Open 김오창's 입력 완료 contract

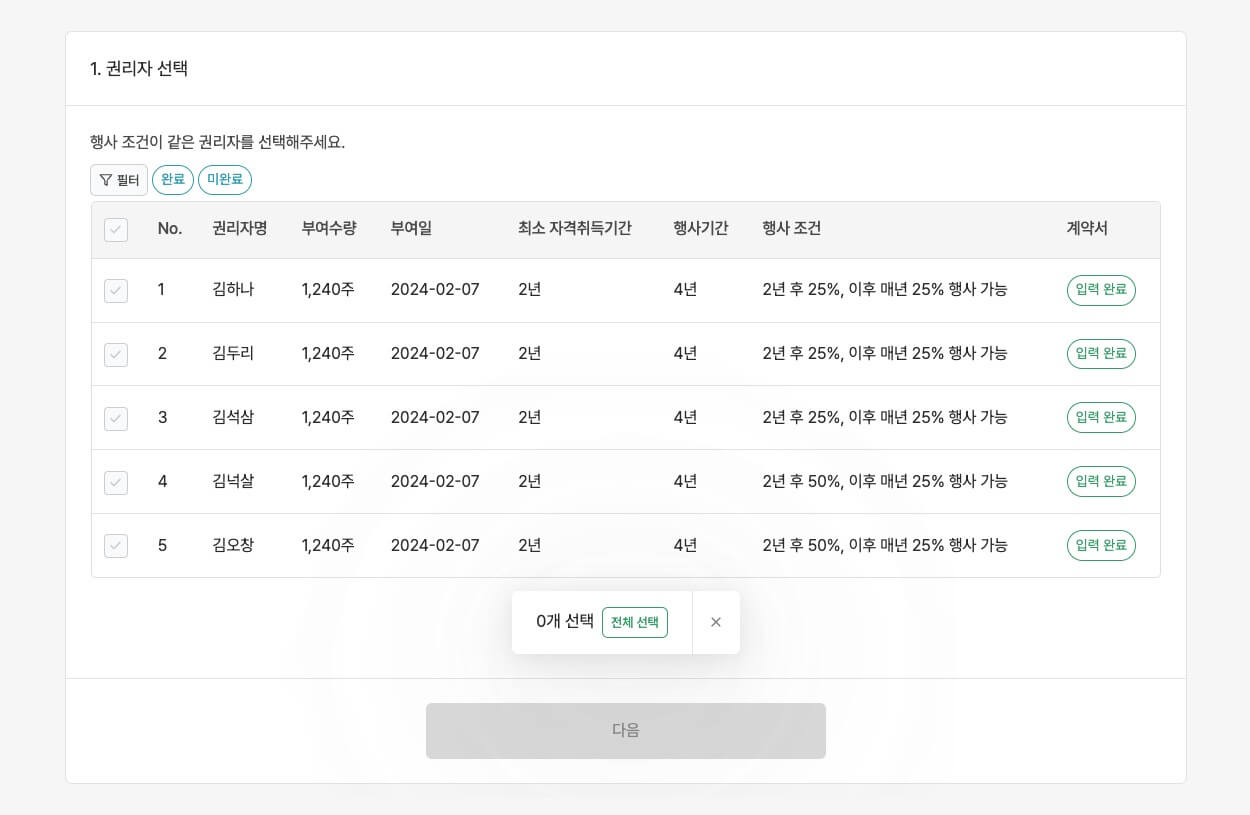pos(1101,545)
